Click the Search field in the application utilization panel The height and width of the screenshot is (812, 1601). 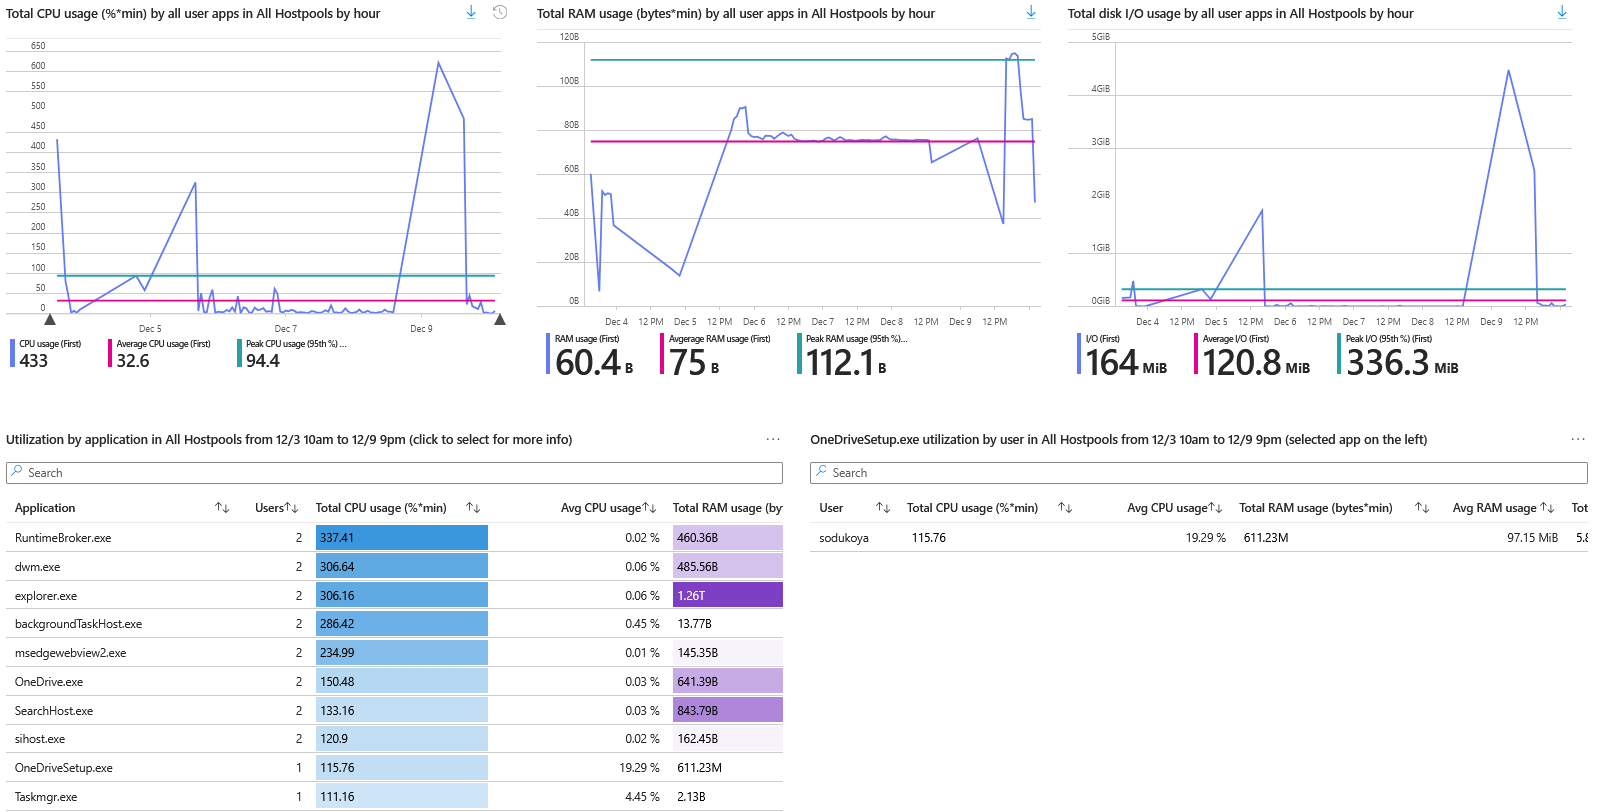(x=394, y=473)
